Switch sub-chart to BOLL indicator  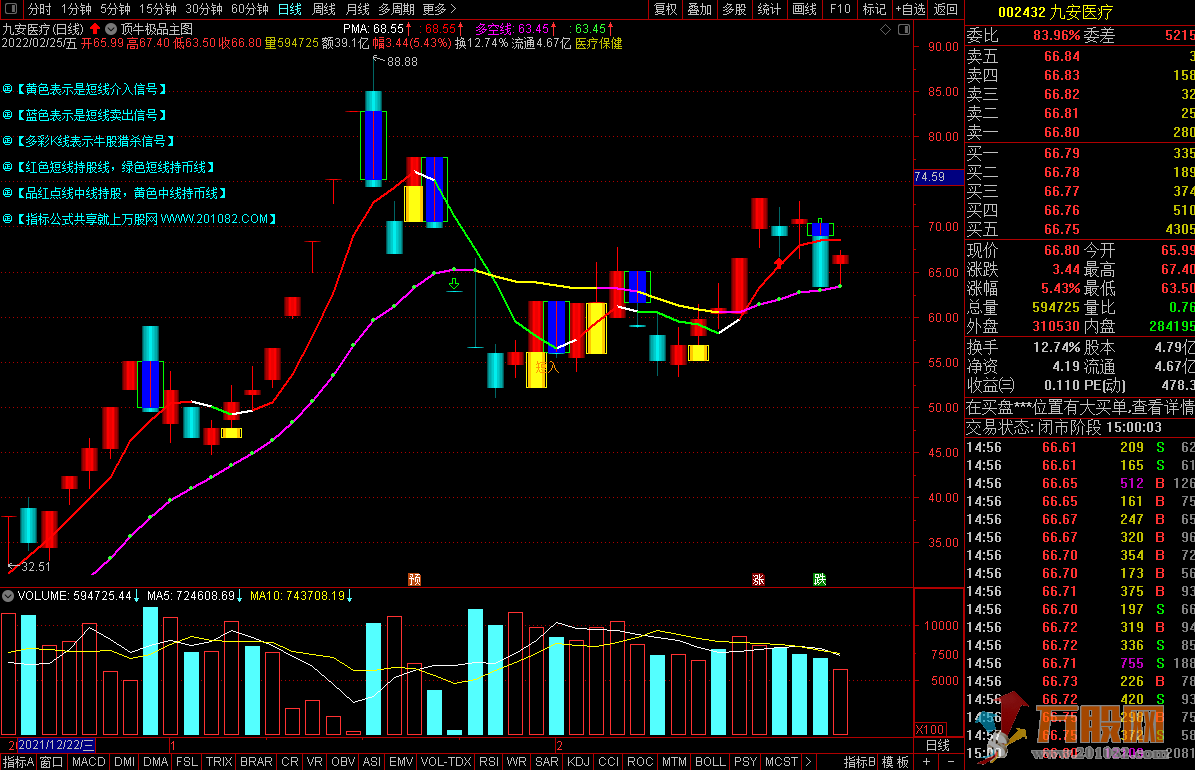pos(710,762)
